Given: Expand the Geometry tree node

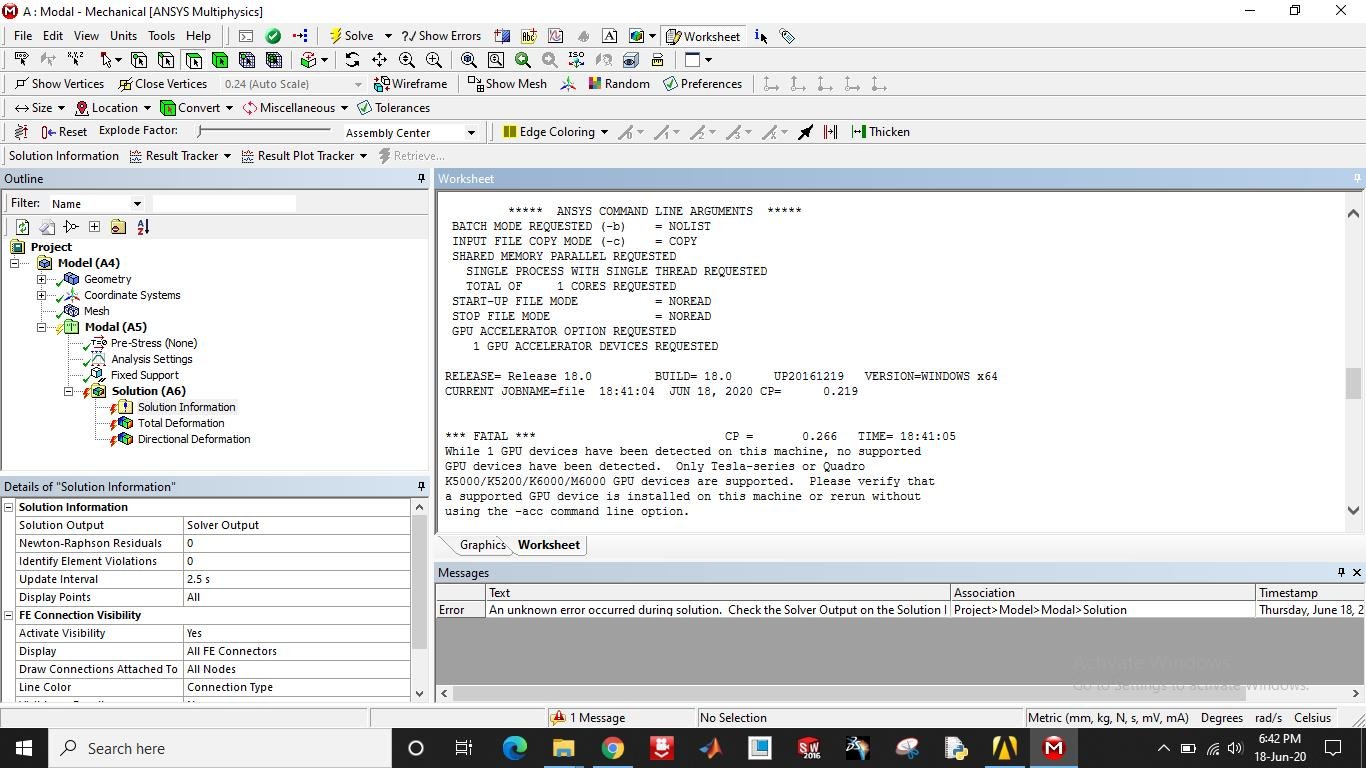Looking at the screenshot, I should (41, 279).
